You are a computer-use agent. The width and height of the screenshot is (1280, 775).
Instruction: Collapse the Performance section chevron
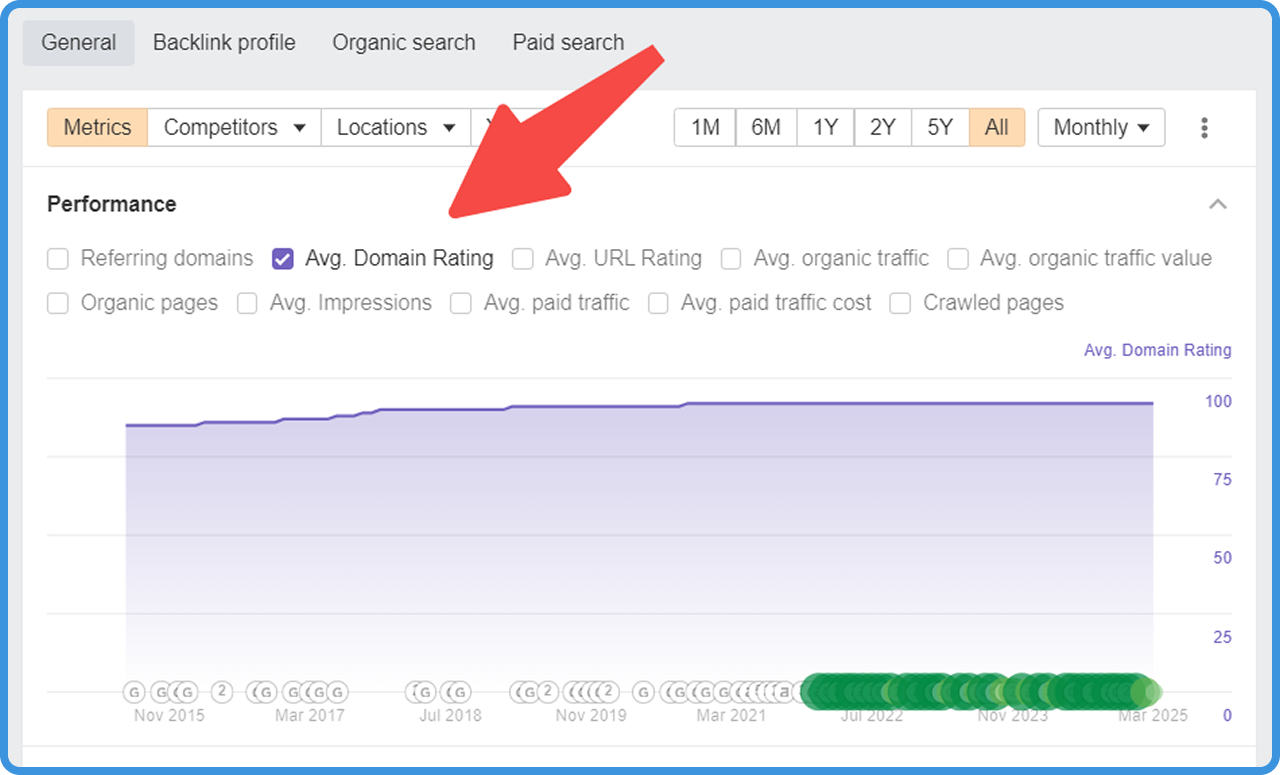(1217, 204)
